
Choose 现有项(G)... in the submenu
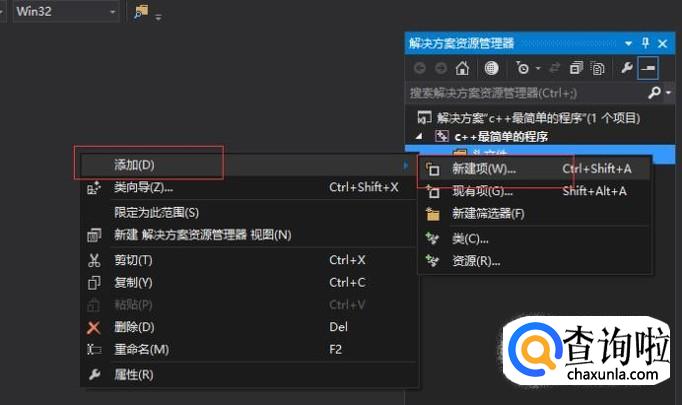(535, 191)
